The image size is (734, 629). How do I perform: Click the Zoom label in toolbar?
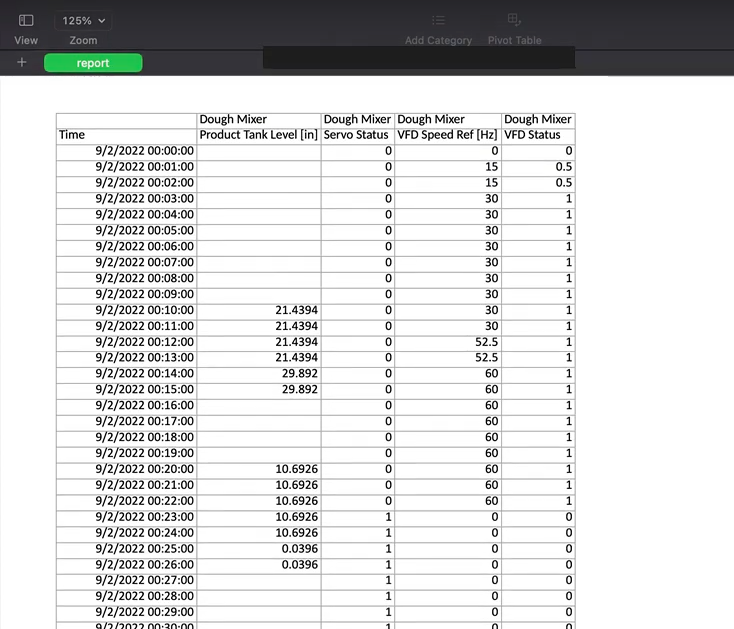pos(83,40)
